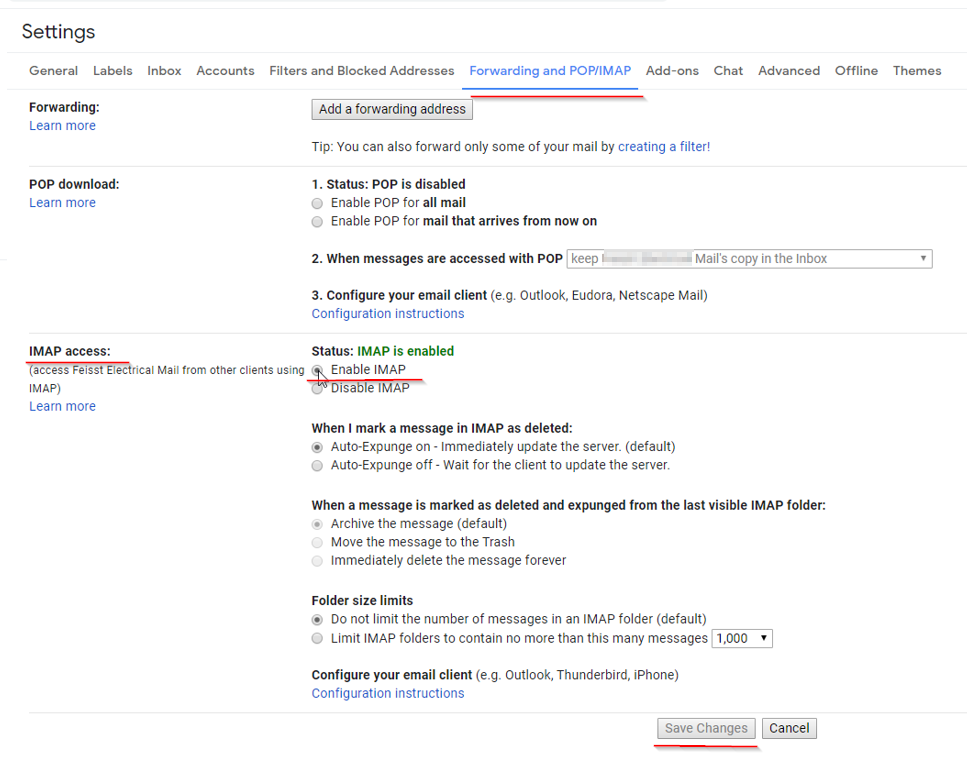Select the Enable IMAP radio button
This screenshot has height=764, width=967.
pyautogui.click(x=317, y=370)
